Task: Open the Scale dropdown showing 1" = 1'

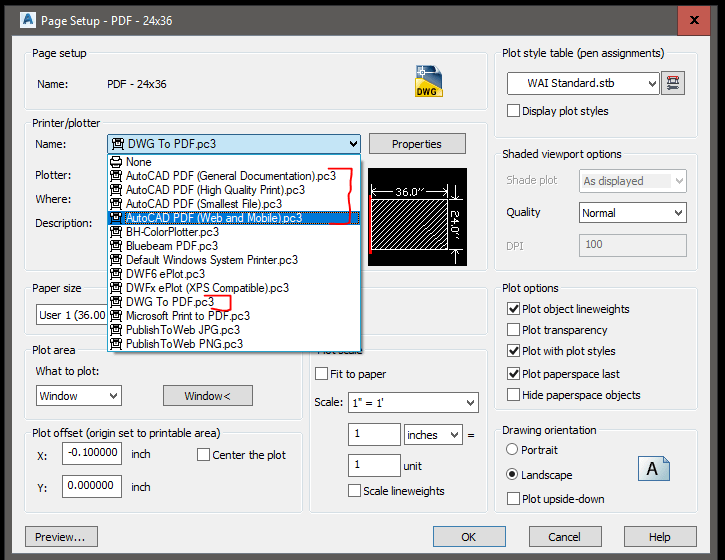Action: tap(413, 403)
